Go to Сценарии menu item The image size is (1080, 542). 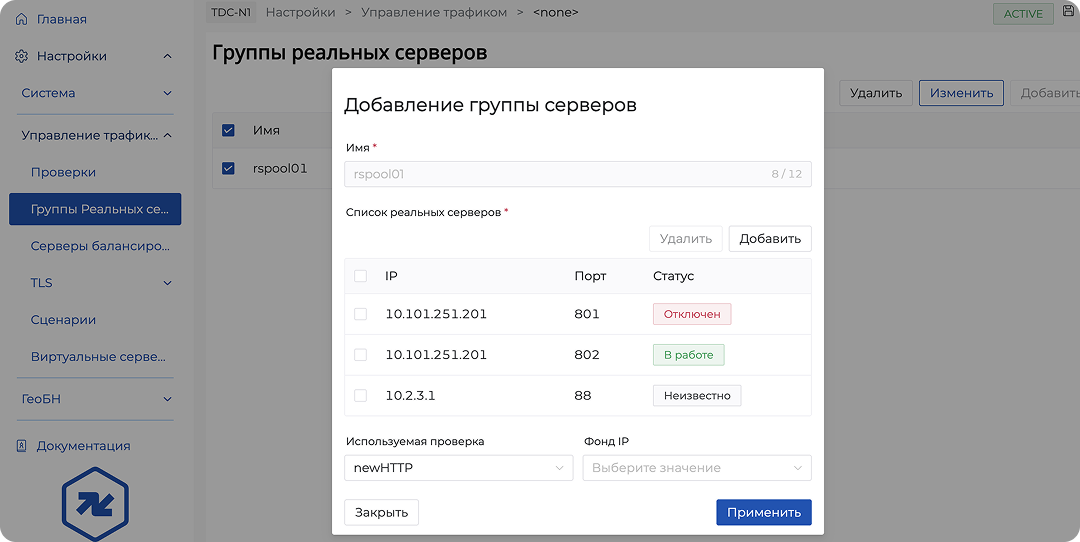pyautogui.click(x=63, y=320)
